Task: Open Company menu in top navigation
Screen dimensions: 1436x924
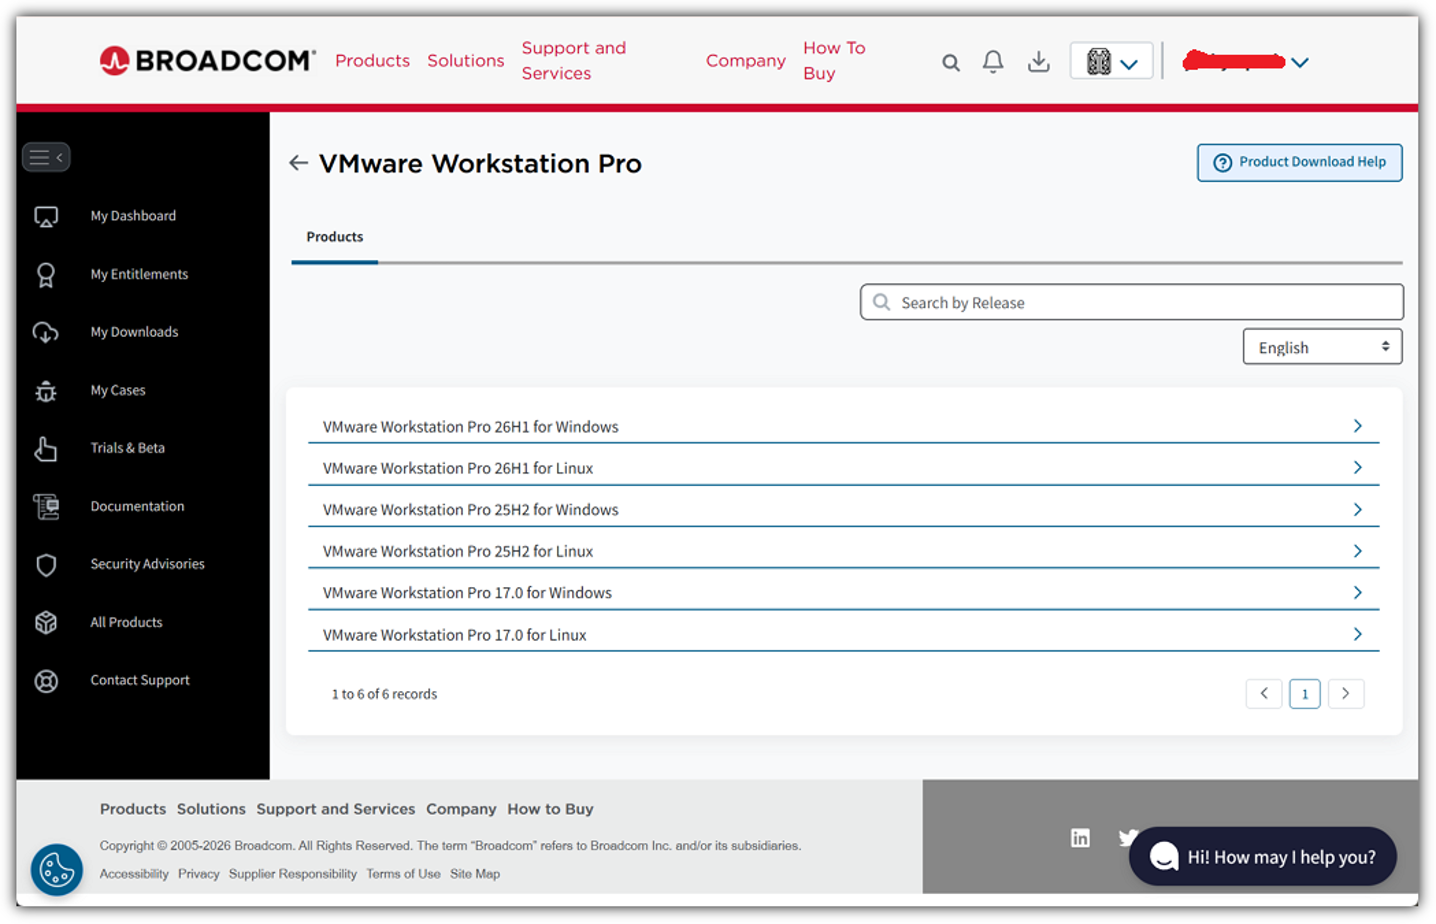Action: (746, 61)
